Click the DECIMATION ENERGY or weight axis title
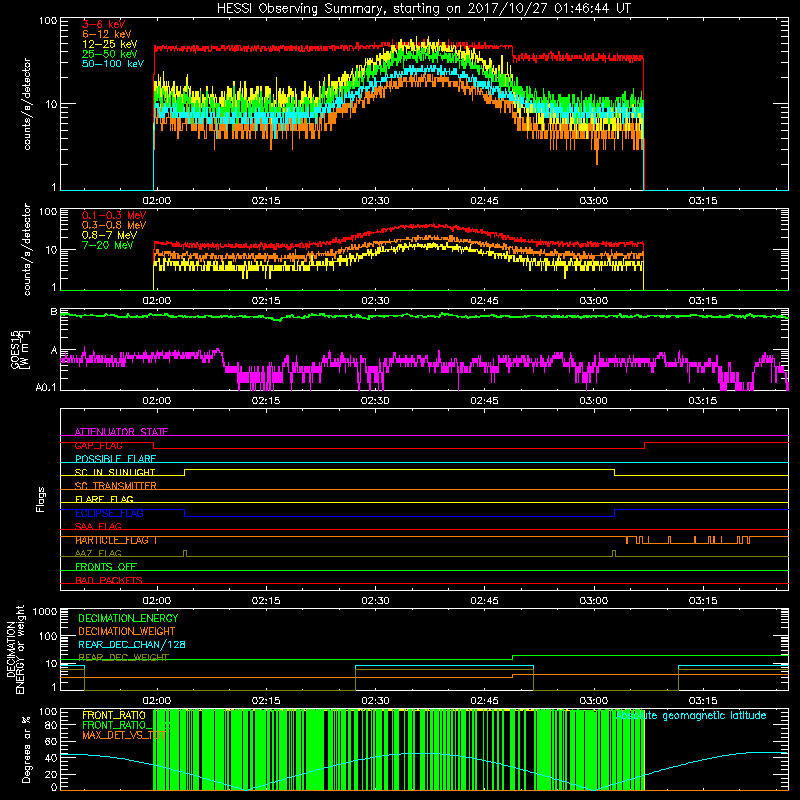The image size is (800, 800). 15,649
